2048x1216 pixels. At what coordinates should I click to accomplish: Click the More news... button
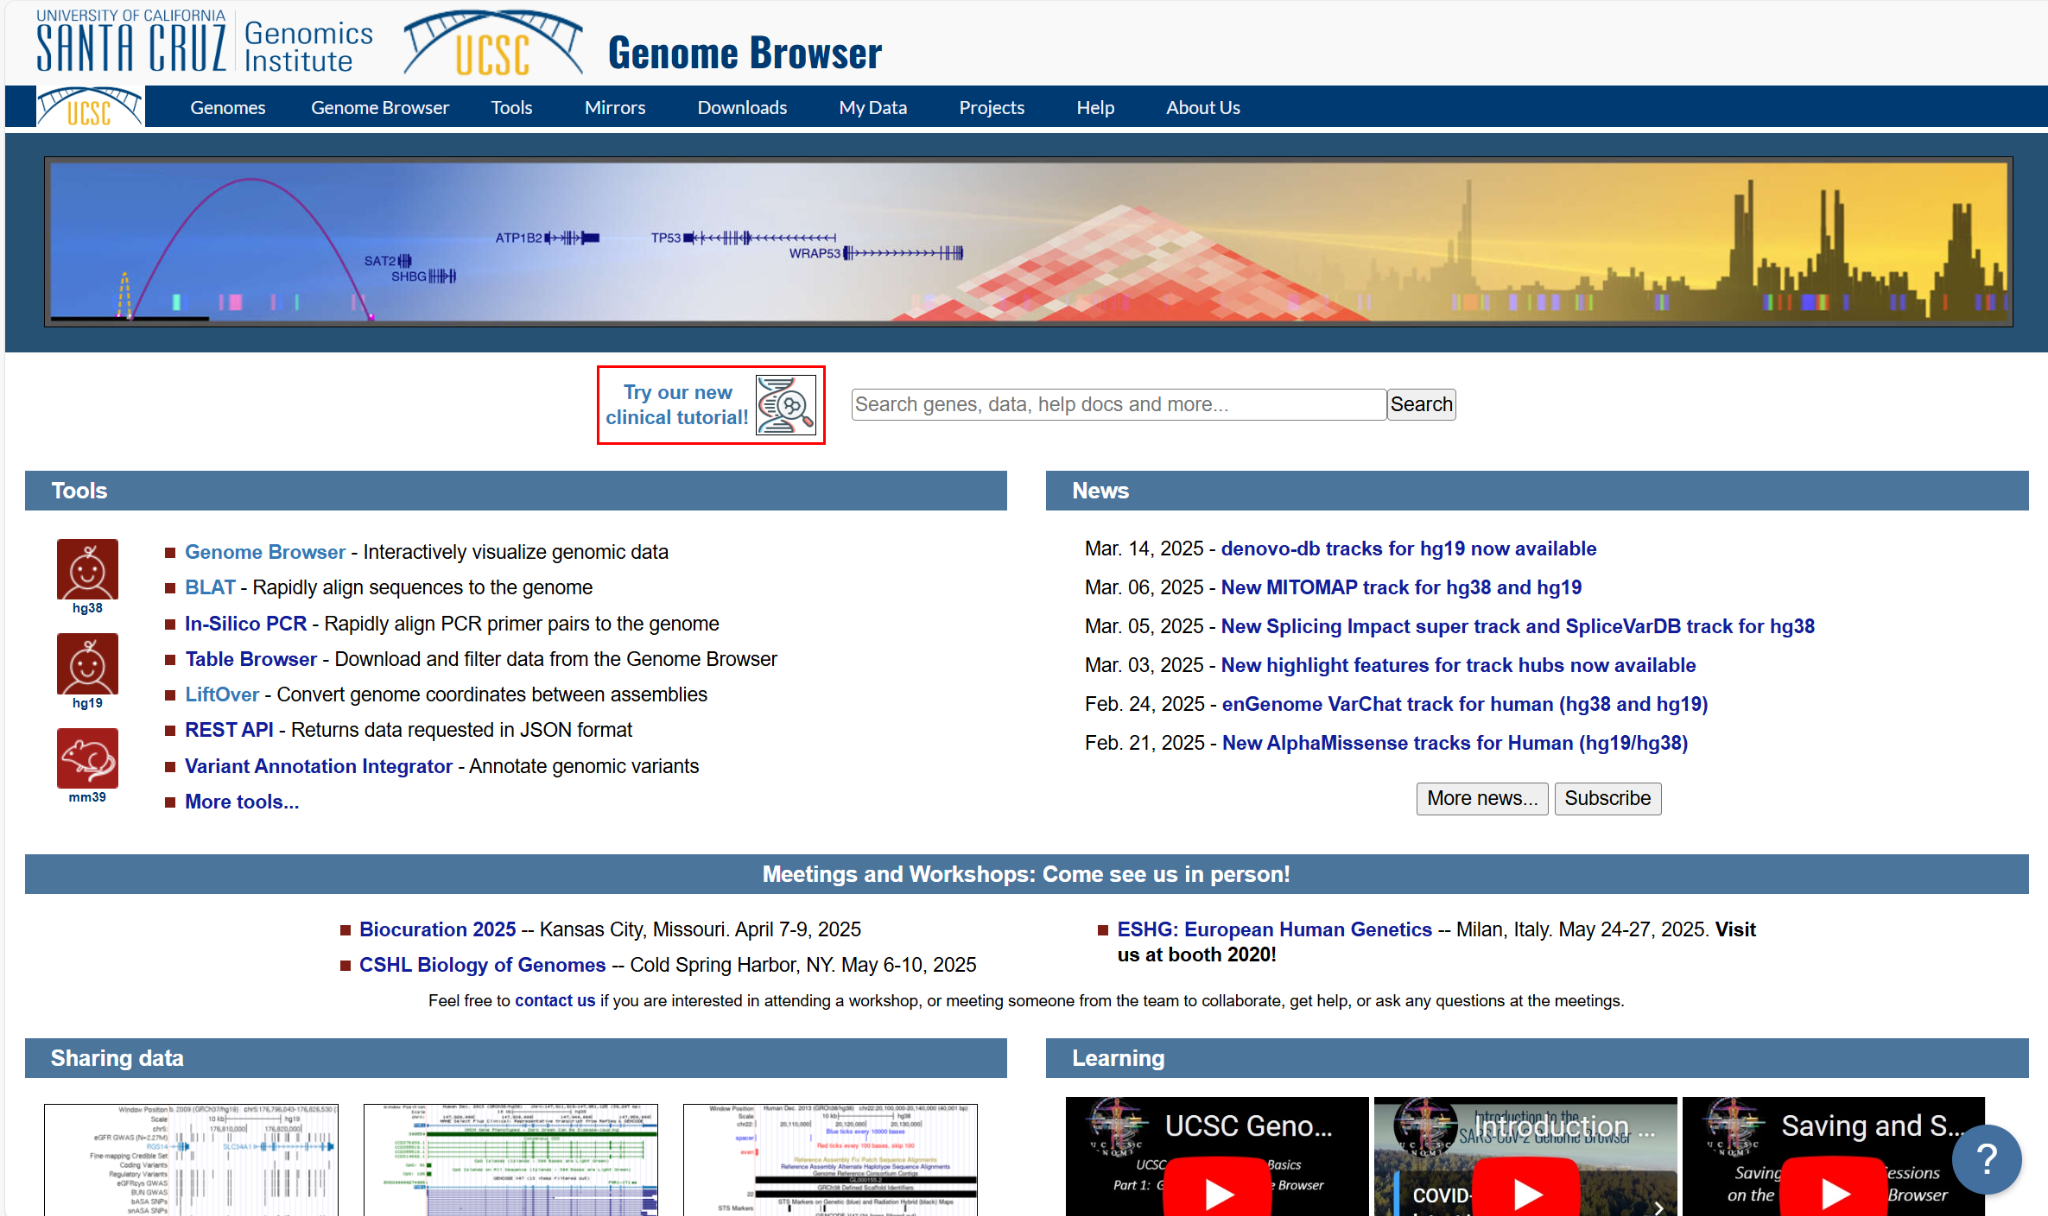point(1482,798)
